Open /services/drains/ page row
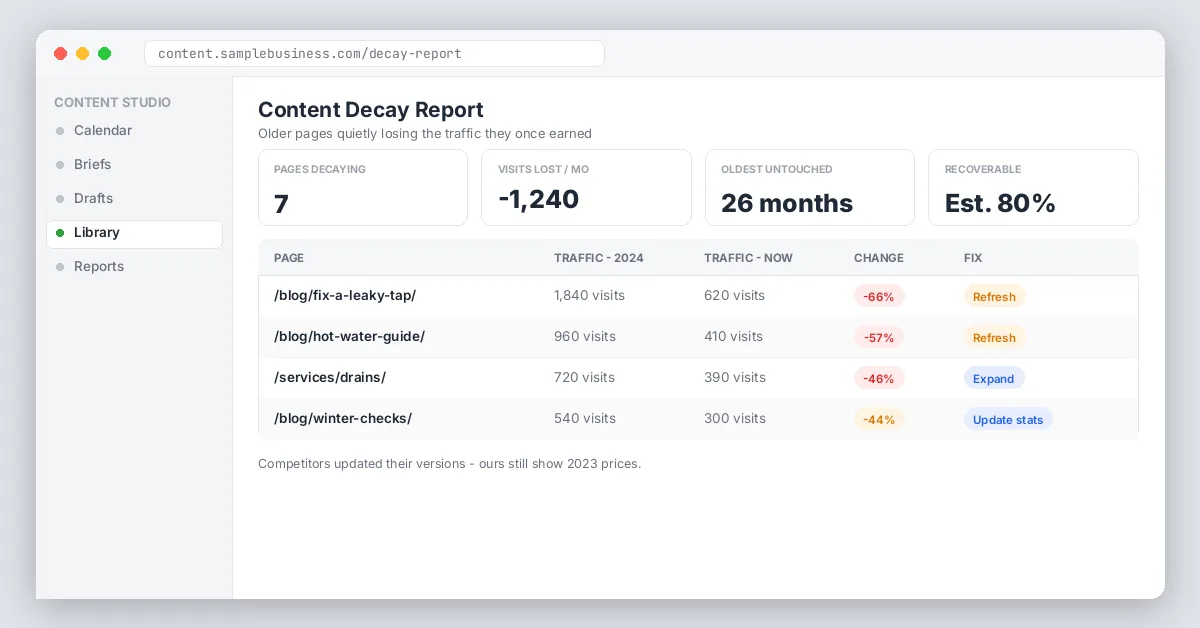 point(698,378)
